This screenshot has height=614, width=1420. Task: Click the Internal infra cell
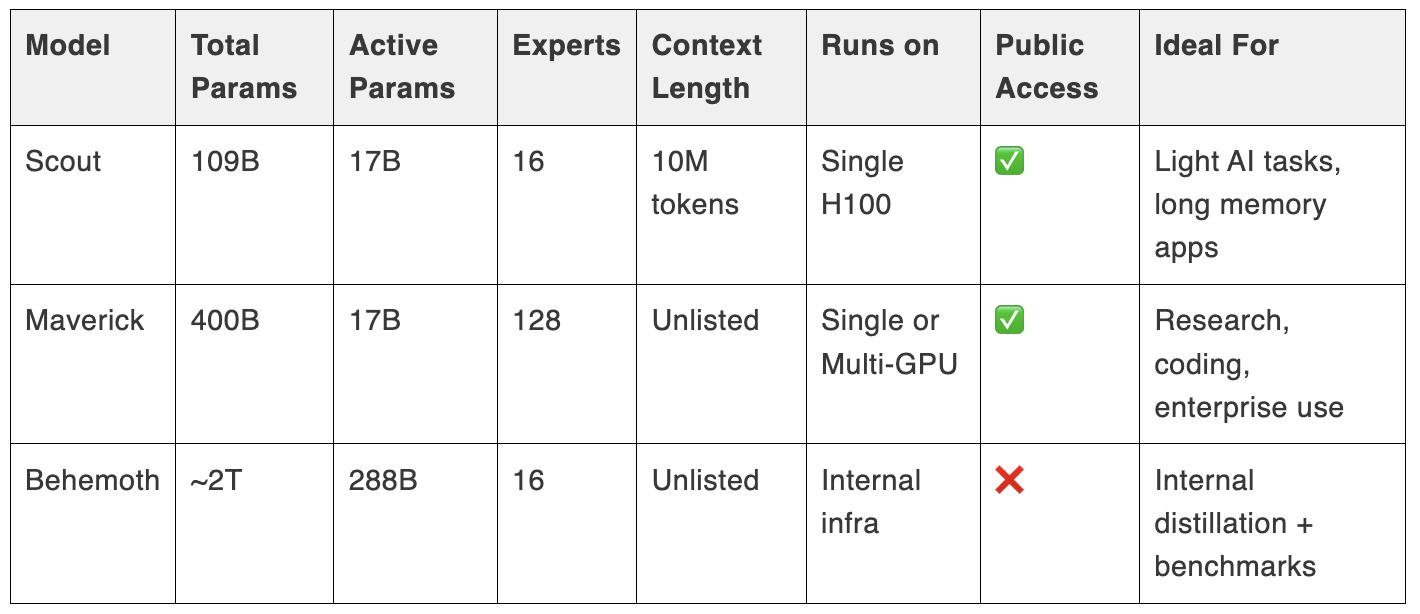[894, 523]
